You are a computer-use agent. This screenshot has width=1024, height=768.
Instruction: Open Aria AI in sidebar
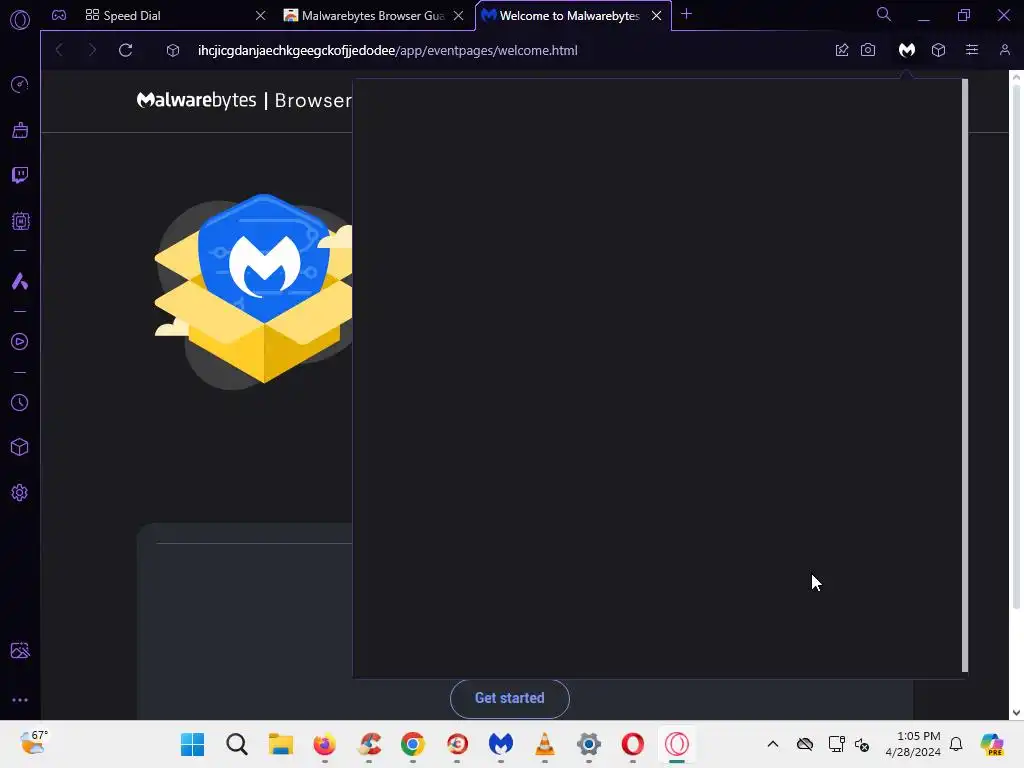pos(20,281)
